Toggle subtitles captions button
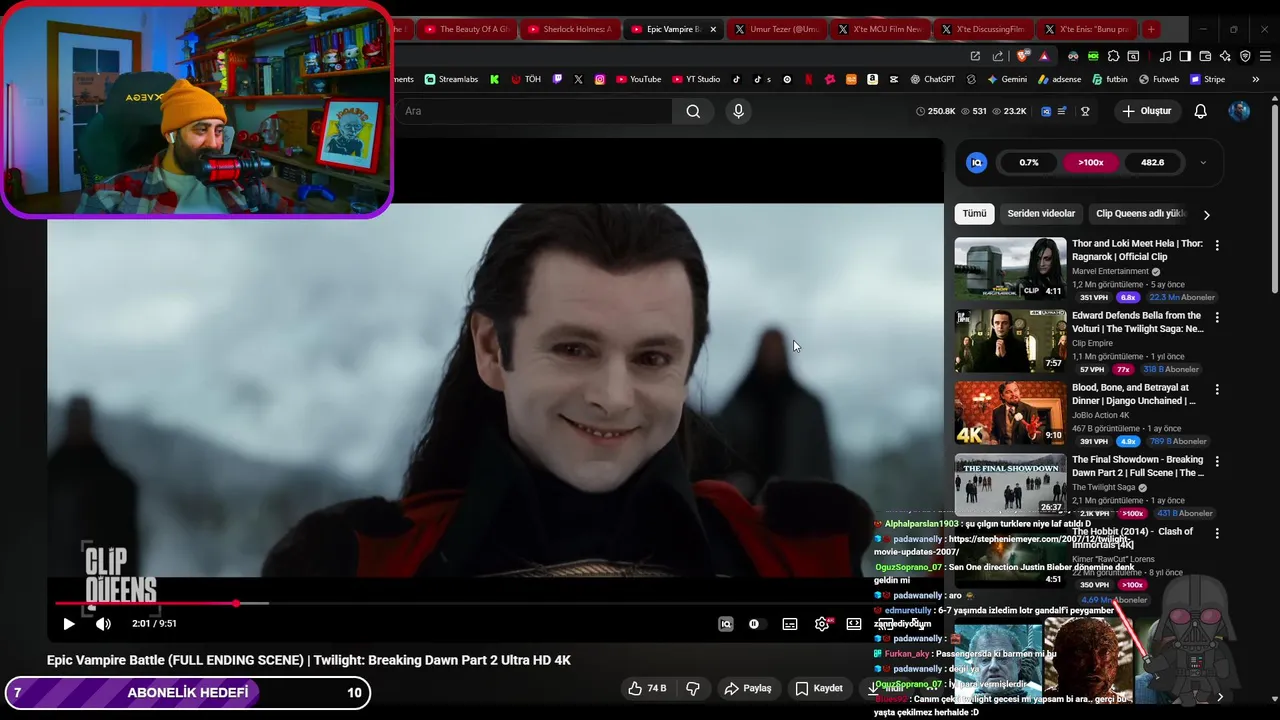Viewport: 1280px width, 720px height. click(790, 624)
